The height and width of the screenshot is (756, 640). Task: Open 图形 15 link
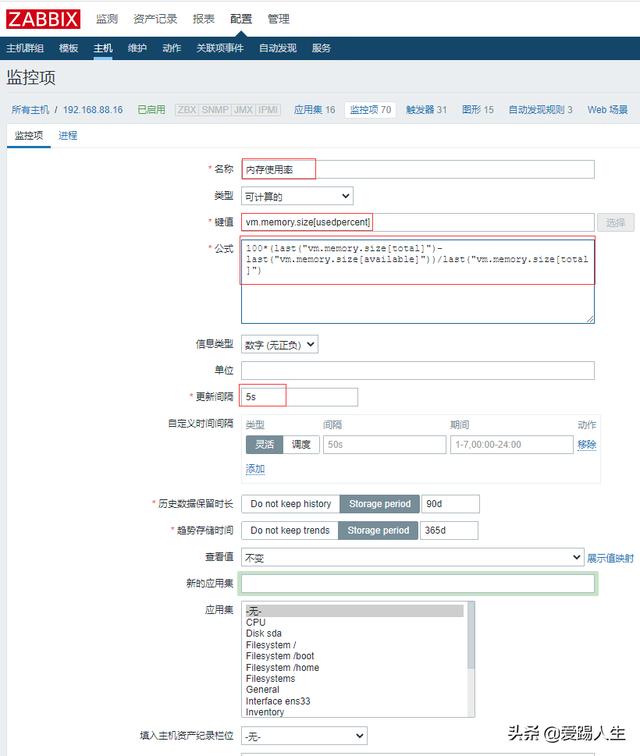pos(477,110)
